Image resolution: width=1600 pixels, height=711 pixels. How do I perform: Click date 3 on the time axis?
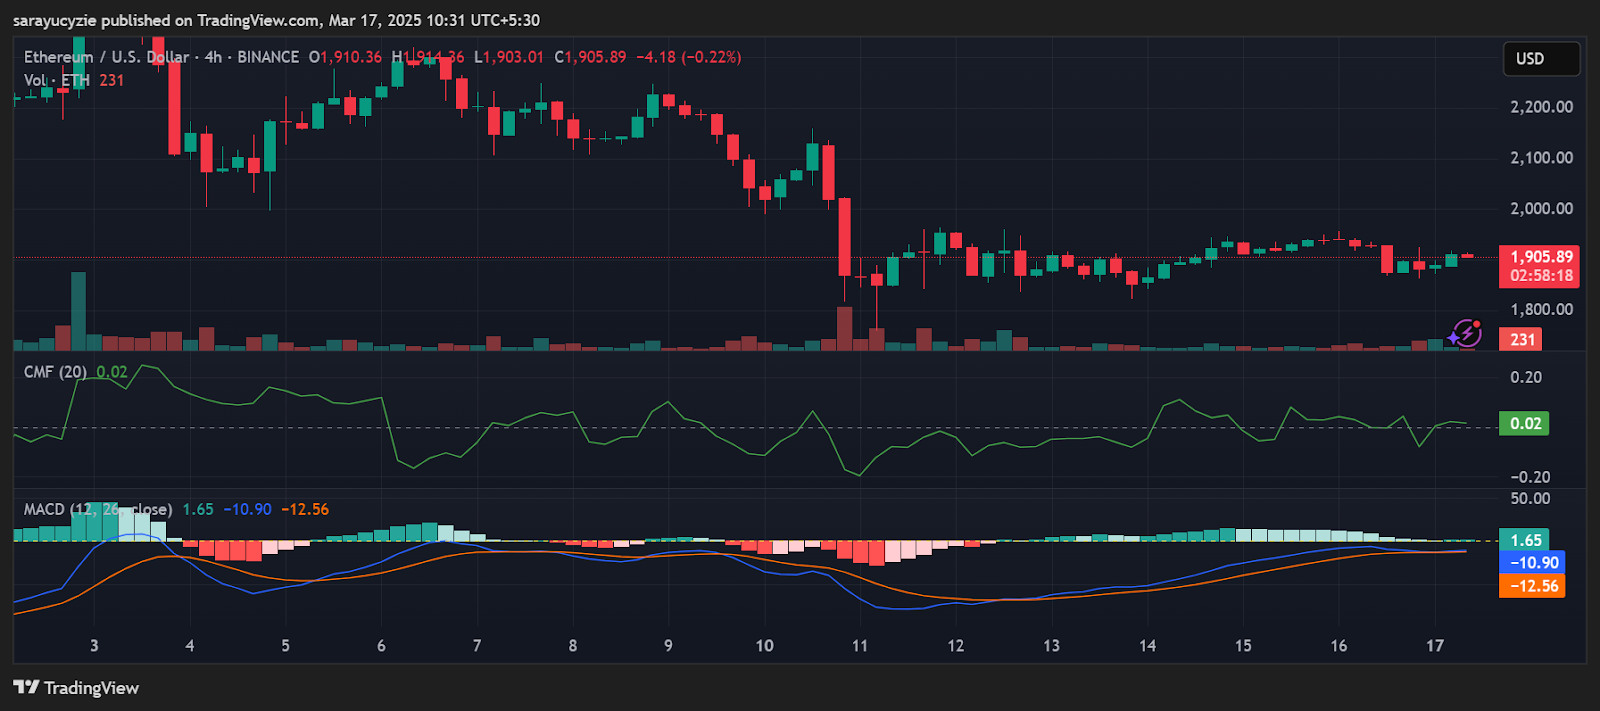94,646
